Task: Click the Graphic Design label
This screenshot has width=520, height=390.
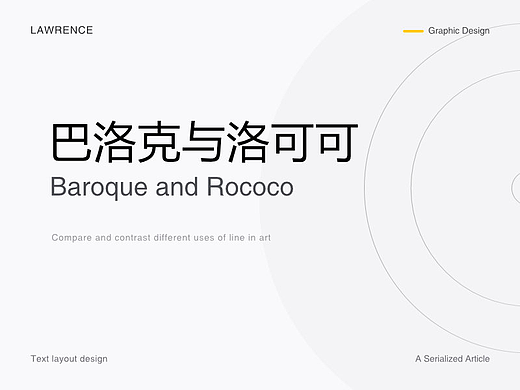Action: pos(459,31)
